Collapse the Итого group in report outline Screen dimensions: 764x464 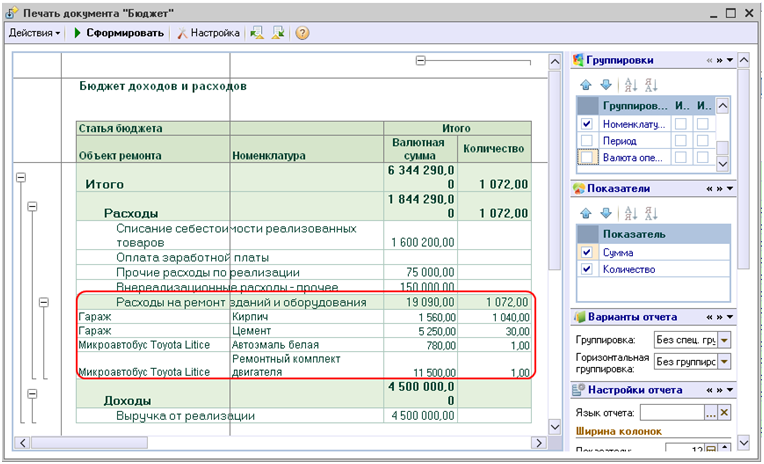tap(19, 177)
